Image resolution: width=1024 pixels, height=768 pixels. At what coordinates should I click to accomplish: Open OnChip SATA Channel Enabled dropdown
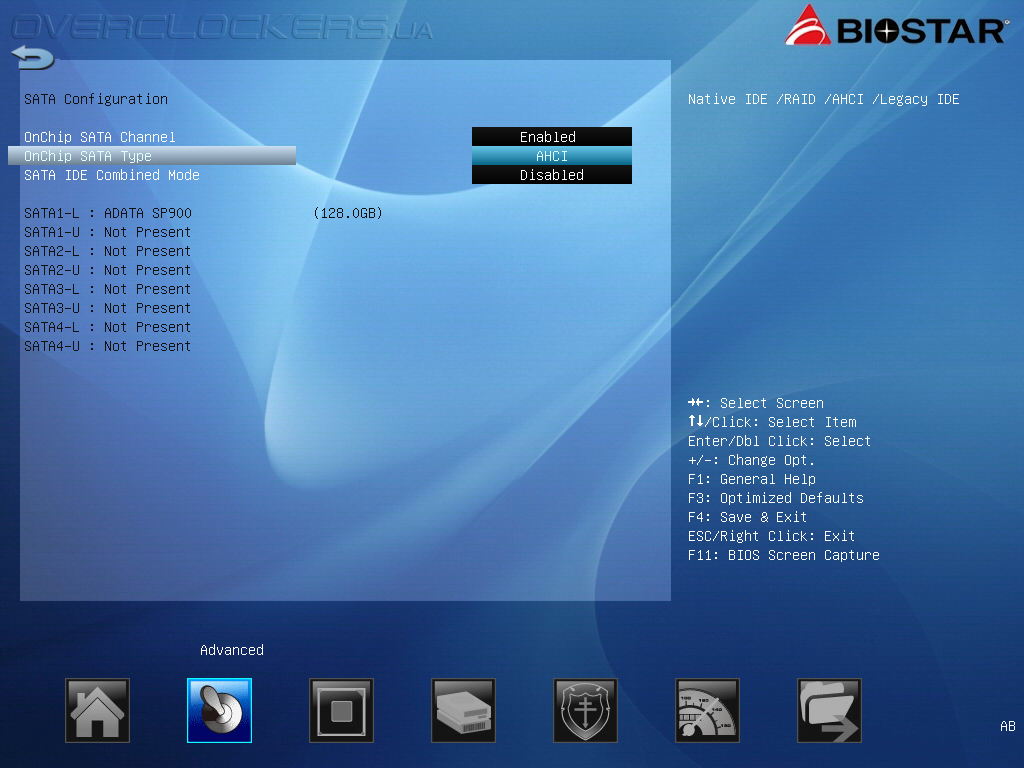click(552, 136)
